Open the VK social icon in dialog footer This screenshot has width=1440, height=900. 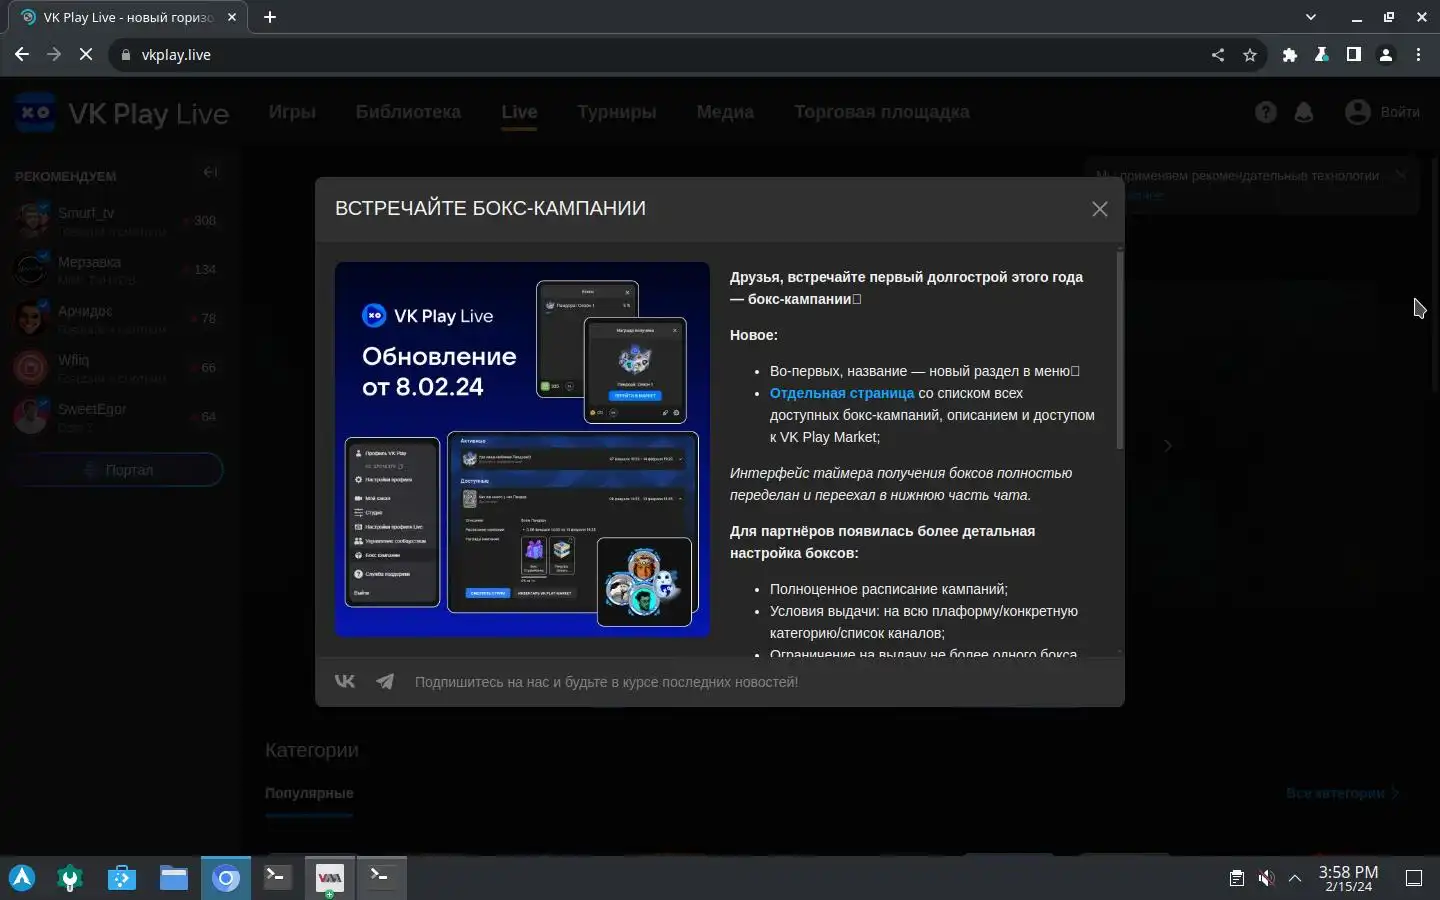tap(345, 681)
